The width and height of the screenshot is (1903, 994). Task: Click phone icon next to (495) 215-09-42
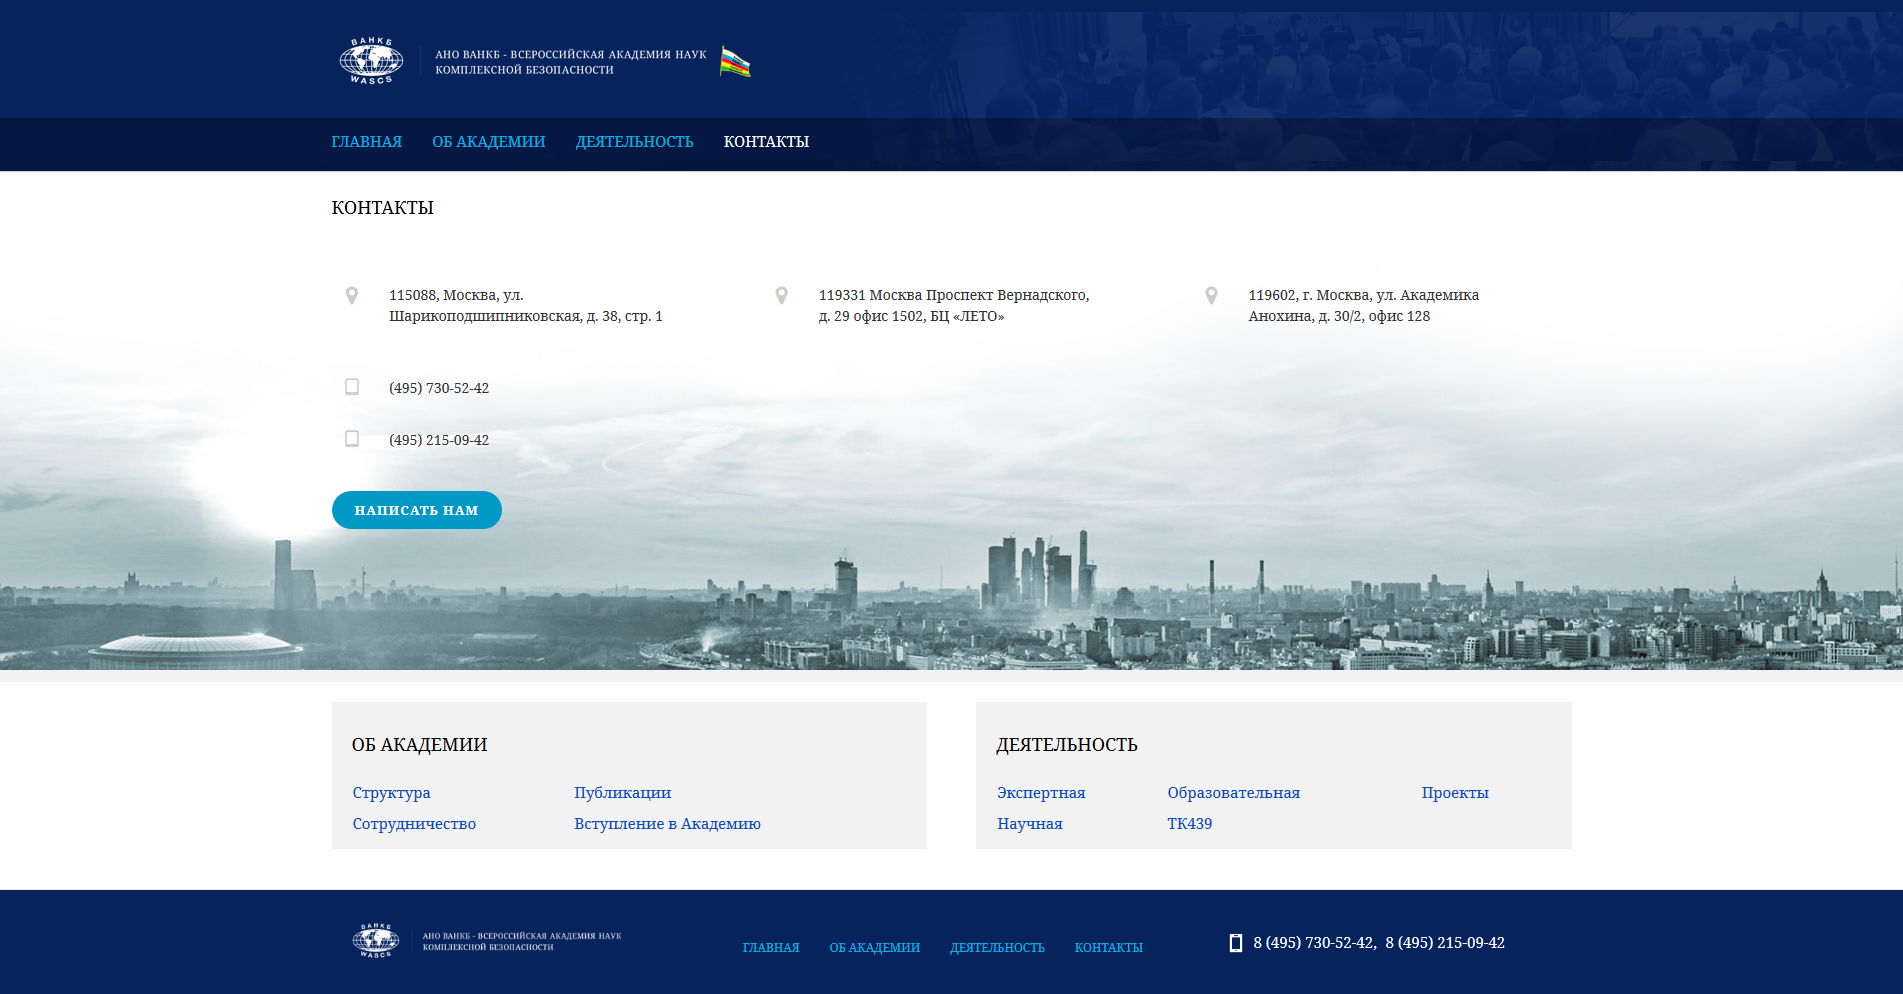pyautogui.click(x=352, y=439)
